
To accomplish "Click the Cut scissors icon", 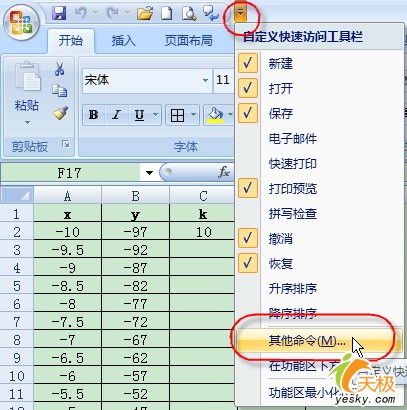I will pyautogui.click(x=59, y=69).
